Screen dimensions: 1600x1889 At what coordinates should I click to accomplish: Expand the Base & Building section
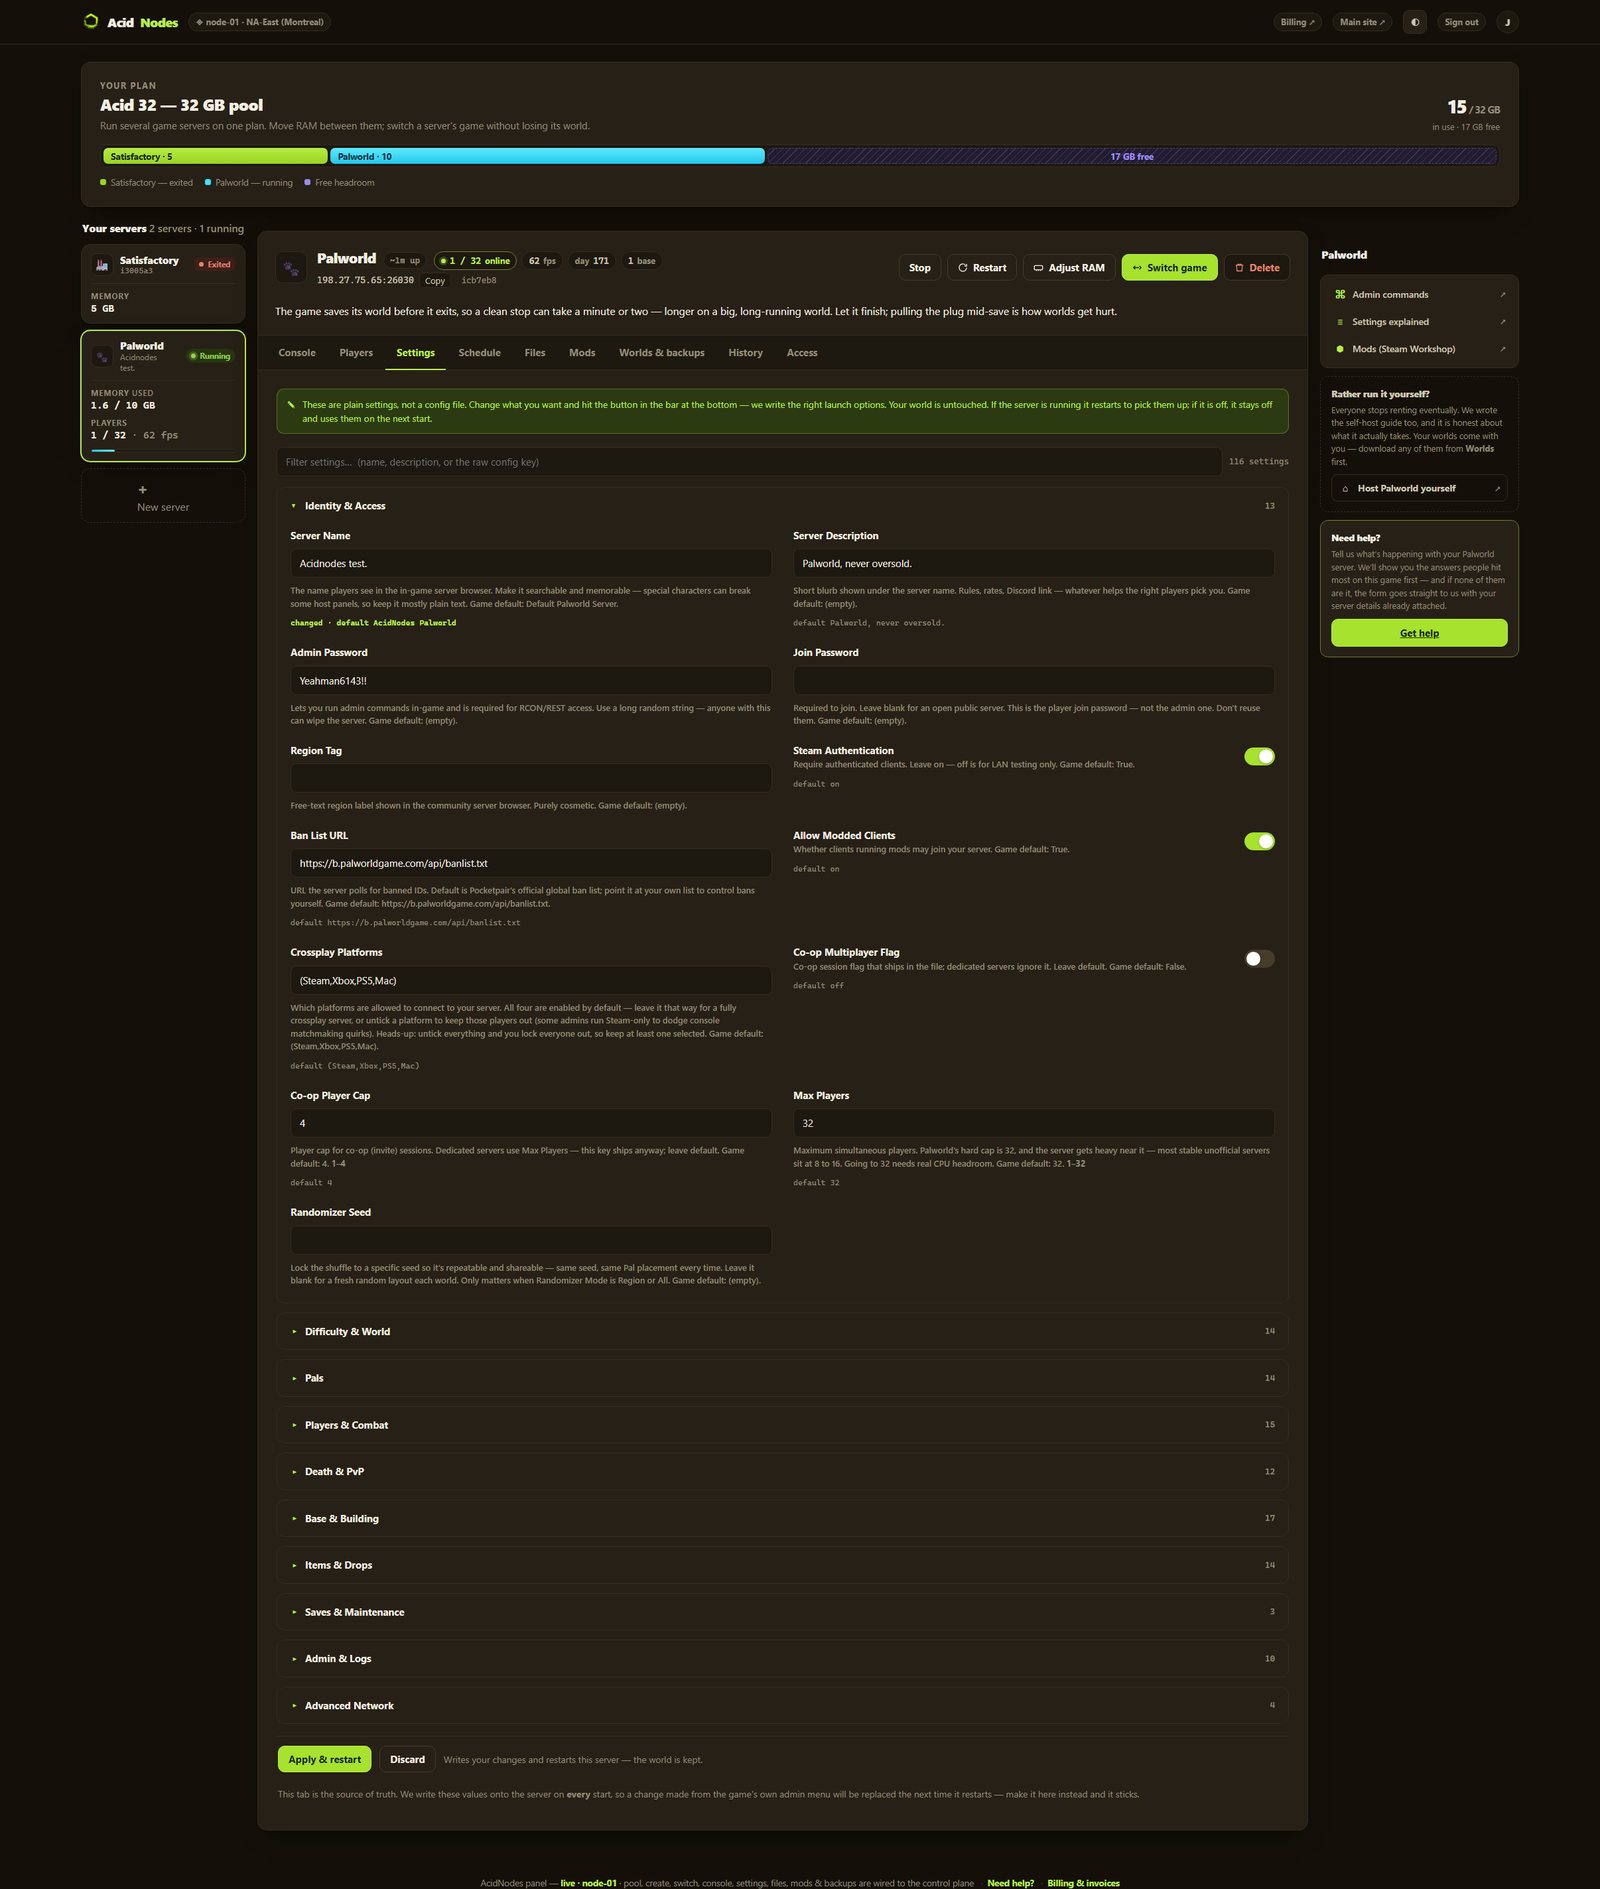point(782,1519)
